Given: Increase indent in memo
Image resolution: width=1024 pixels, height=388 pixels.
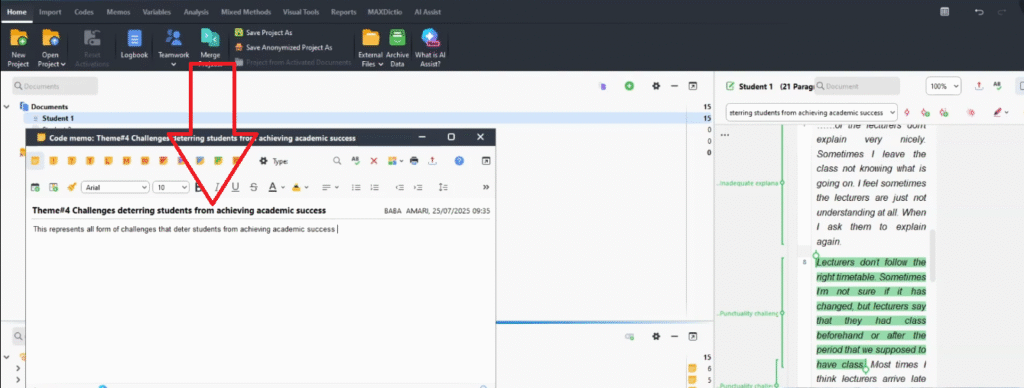Looking at the screenshot, I should (419, 187).
